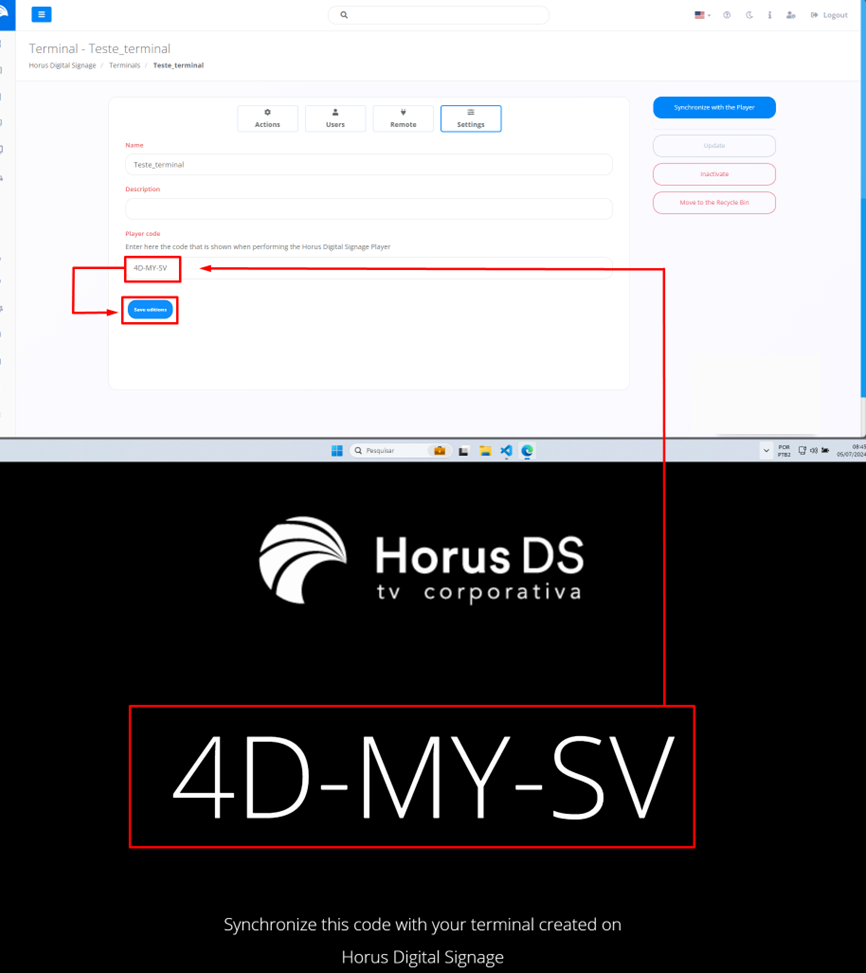
Task: Click the top search bar
Action: tap(438, 15)
